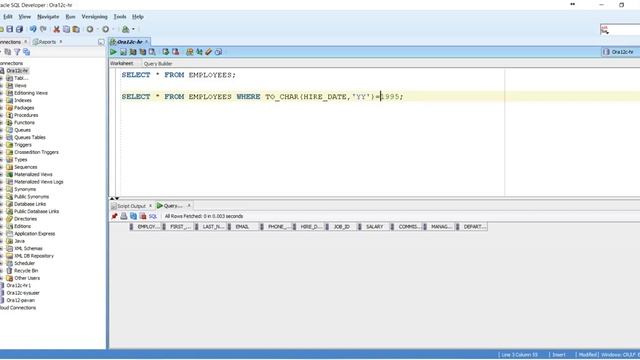
Task: Click the red delete icon in Query Result toolbar
Action: pos(143,216)
